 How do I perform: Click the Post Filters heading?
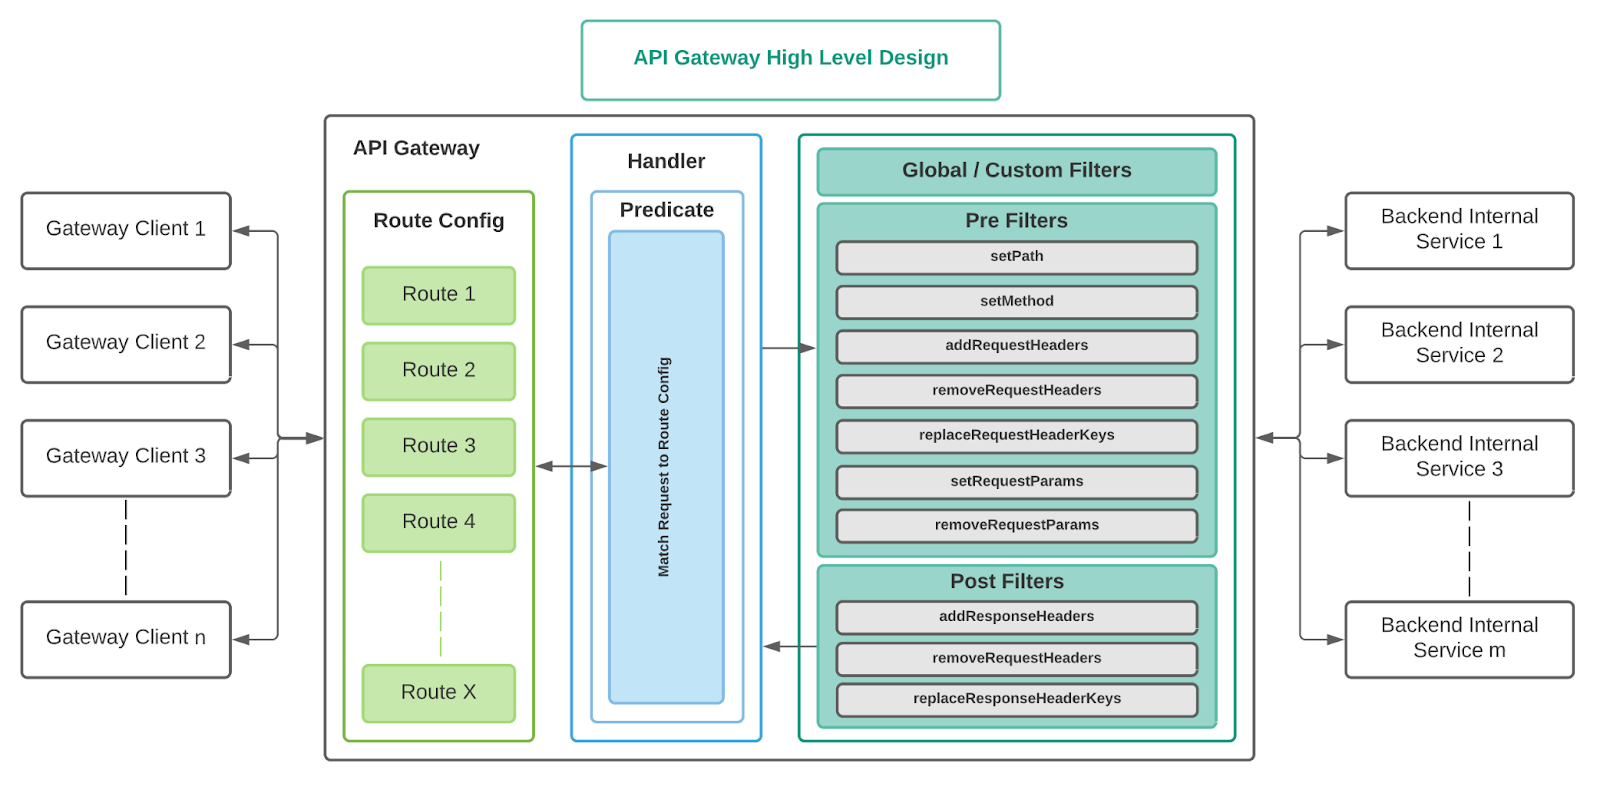click(x=1007, y=581)
